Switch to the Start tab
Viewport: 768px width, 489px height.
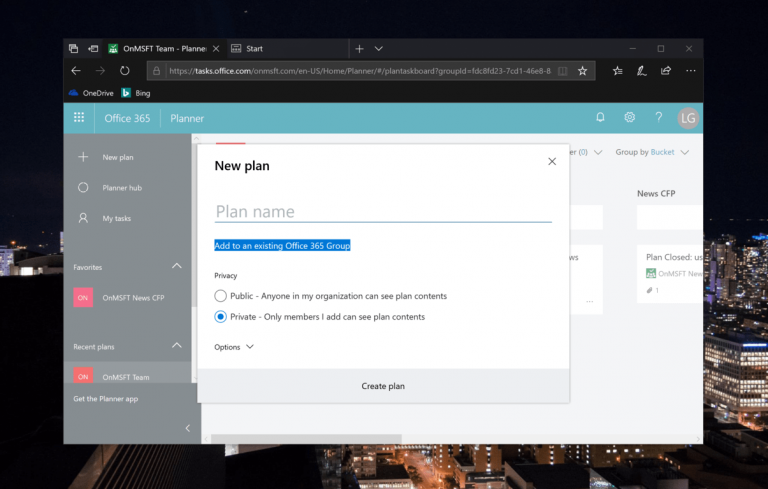coord(288,49)
